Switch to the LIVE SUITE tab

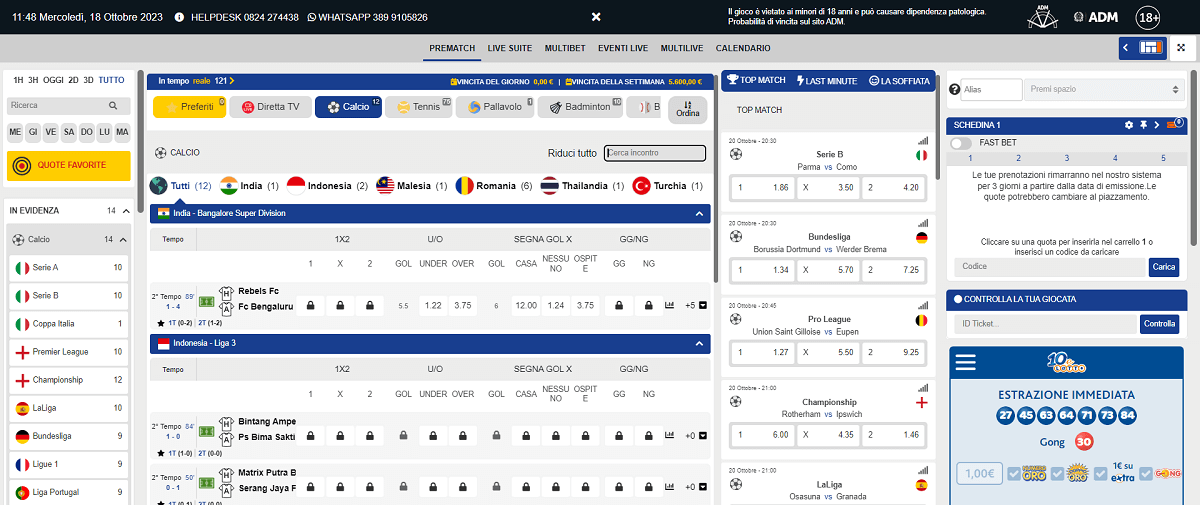coord(510,48)
